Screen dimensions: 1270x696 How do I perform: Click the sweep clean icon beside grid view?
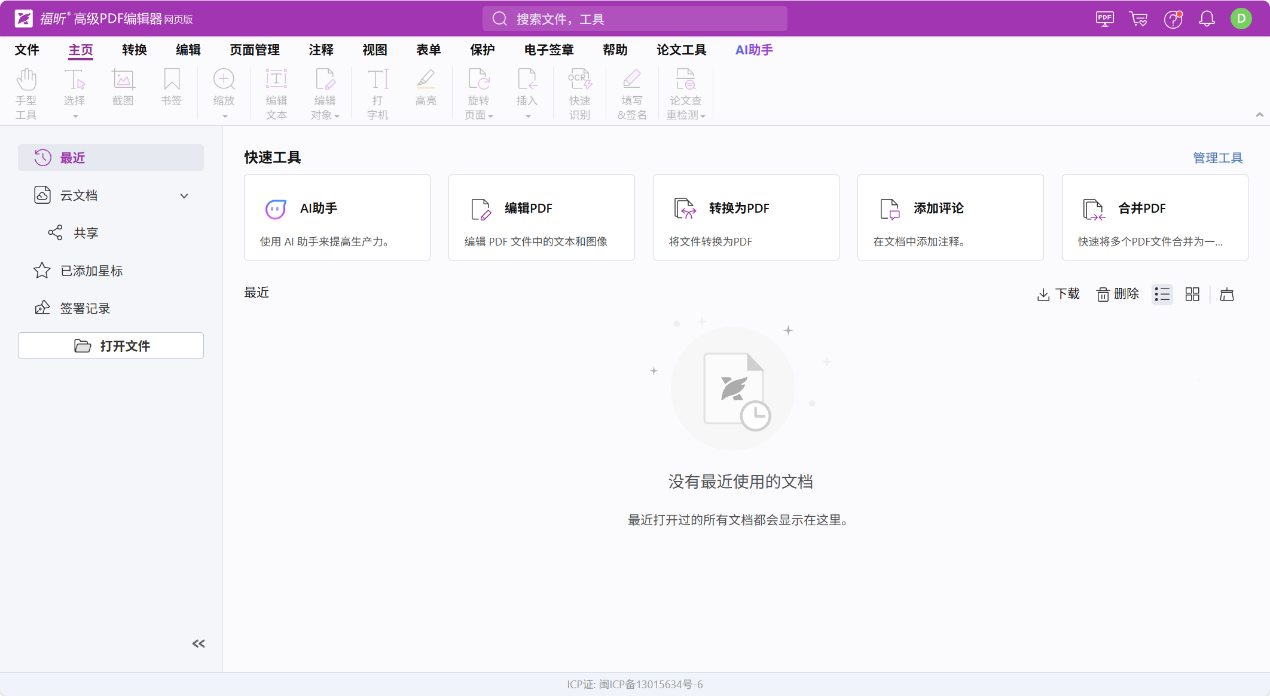[1227, 294]
